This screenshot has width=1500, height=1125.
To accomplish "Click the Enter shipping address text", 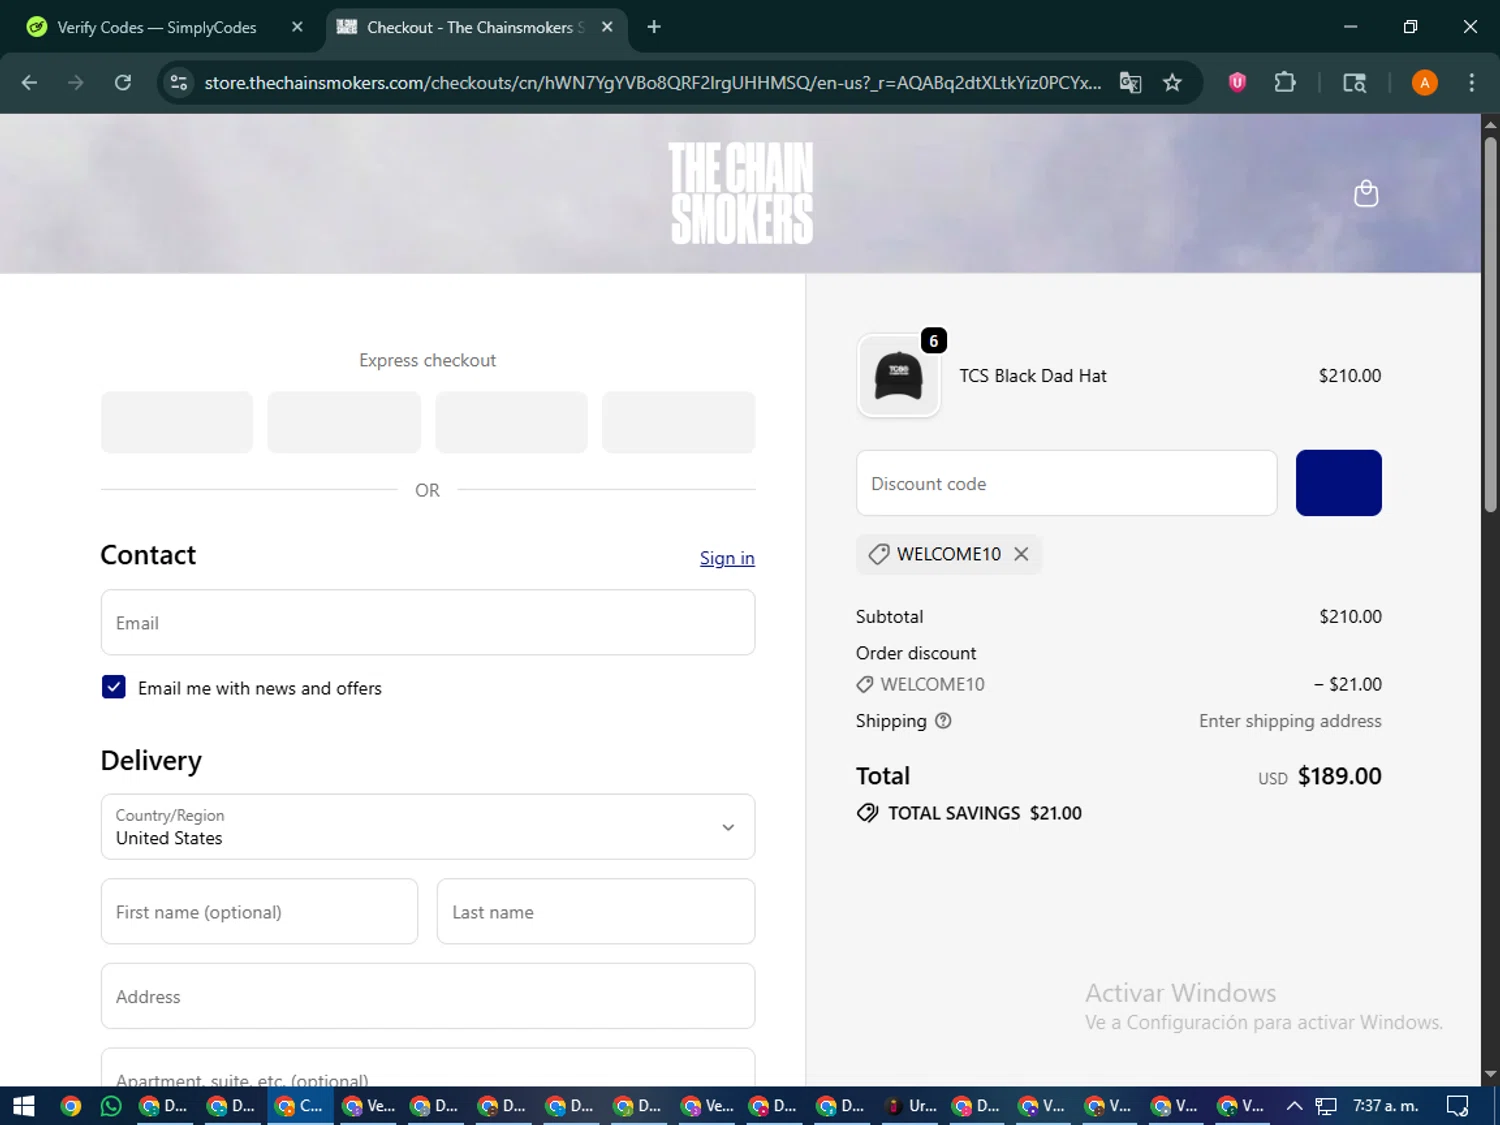I will coord(1290,721).
